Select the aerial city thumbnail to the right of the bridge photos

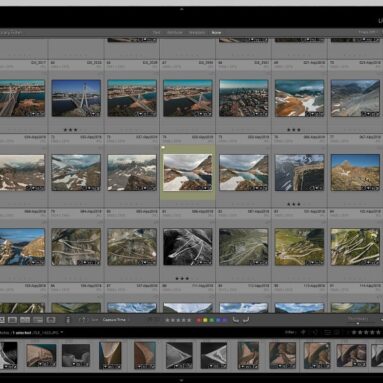244,98
